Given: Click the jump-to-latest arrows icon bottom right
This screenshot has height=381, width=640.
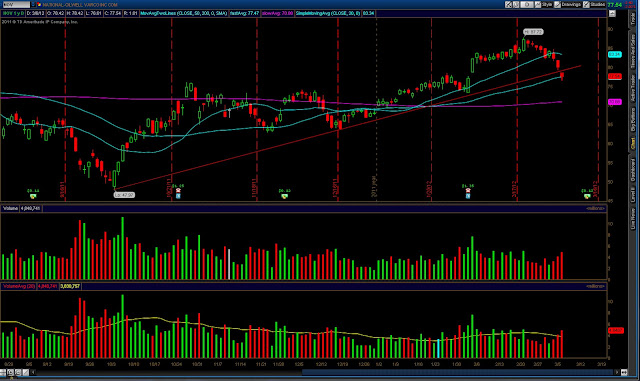Looking at the screenshot, I should (x=624, y=372).
